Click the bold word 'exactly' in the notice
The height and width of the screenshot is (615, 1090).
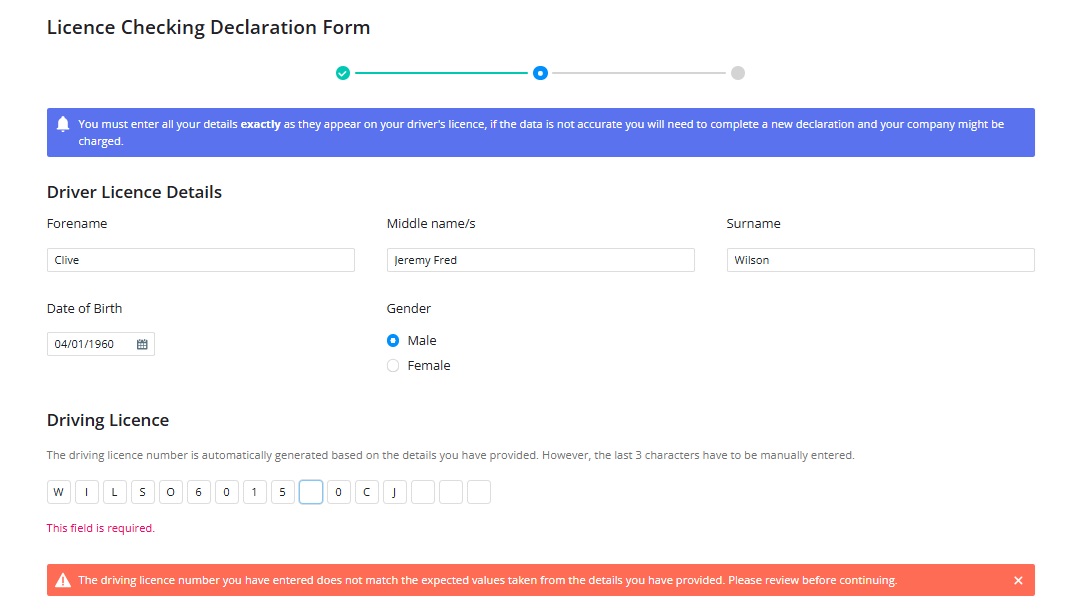click(261, 124)
